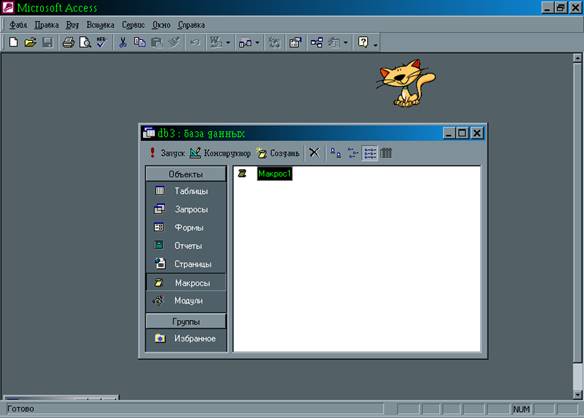The height and width of the screenshot is (418, 584).
Task: Open the Файл menu
Action: pyautogui.click(x=18, y=25)
